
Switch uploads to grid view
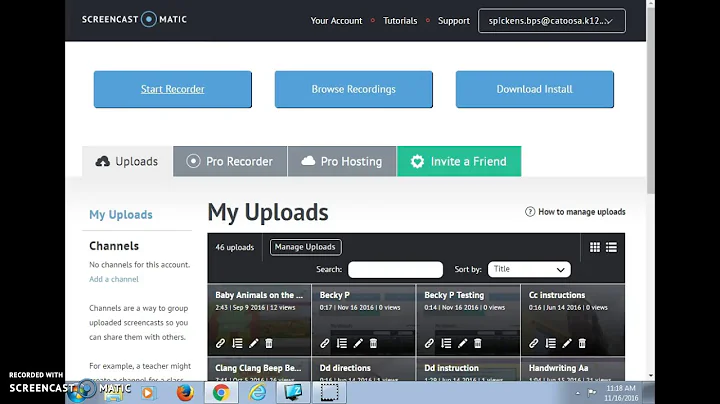click(595, 247)
